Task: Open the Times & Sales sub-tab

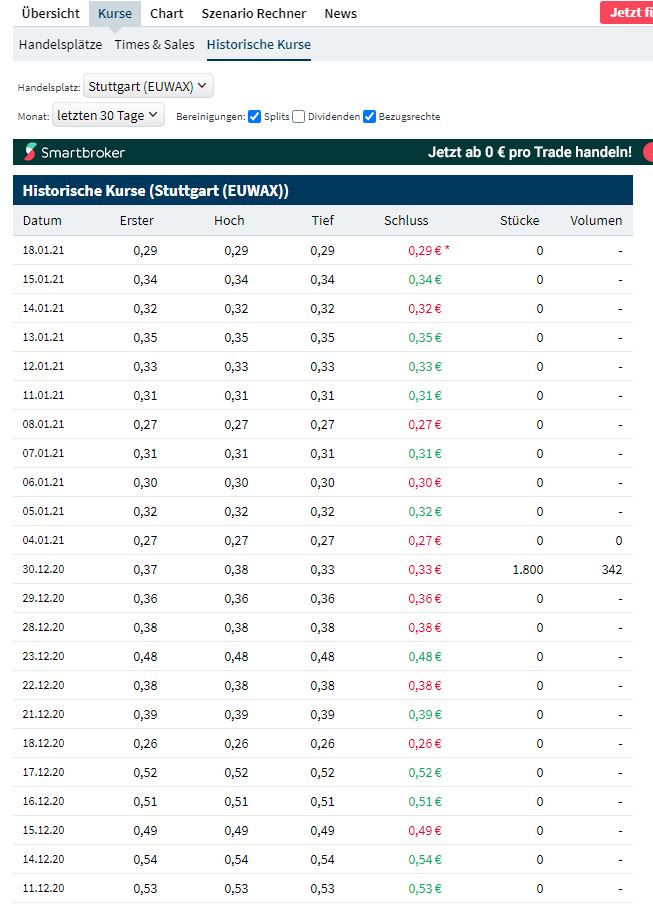Action: point(154,45)
